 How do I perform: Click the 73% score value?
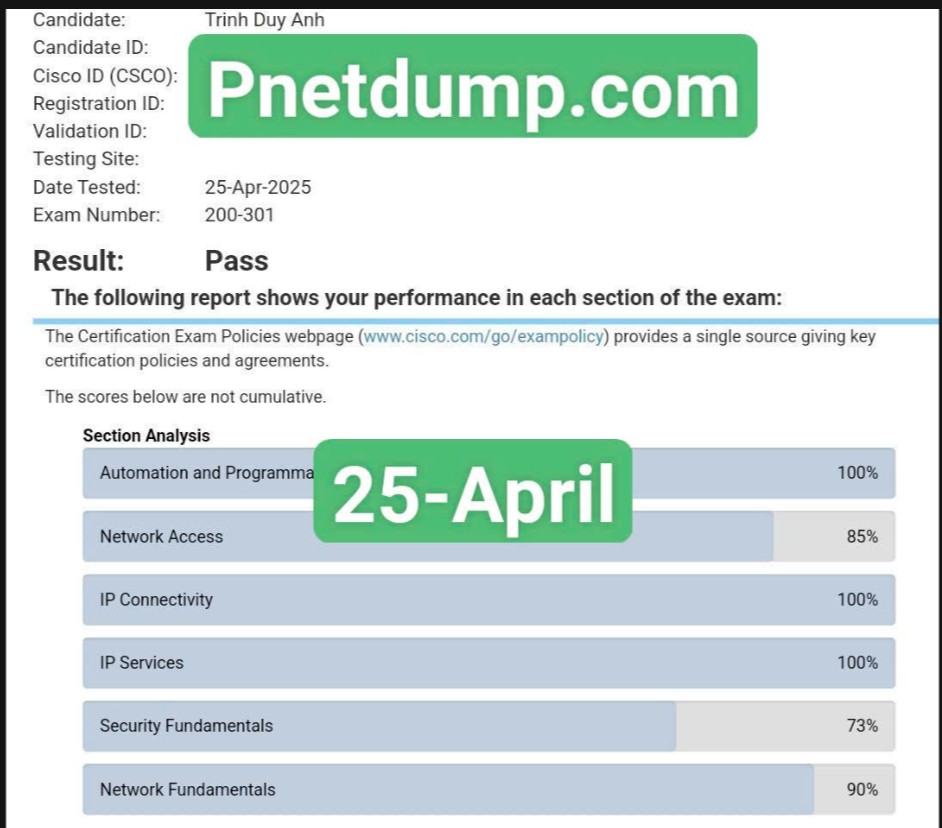tap(862, 726)
